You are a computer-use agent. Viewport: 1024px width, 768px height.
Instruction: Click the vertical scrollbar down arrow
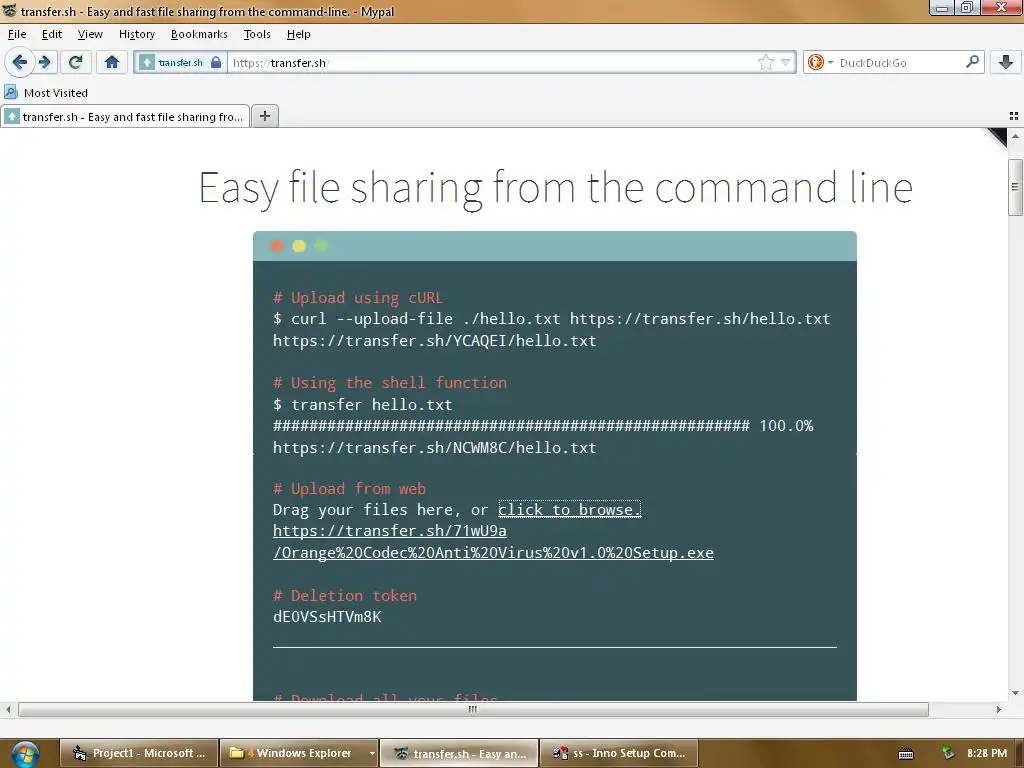tap(1015, 693)
